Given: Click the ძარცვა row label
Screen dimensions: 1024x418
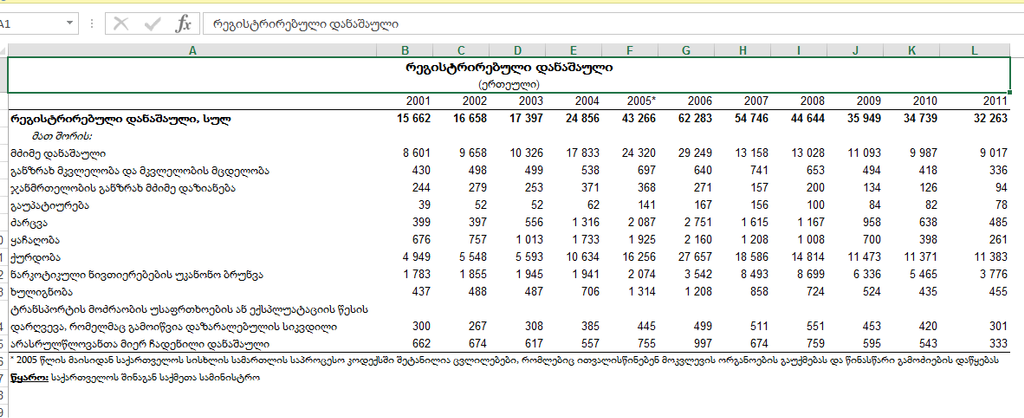Looking at the screenshot, I should 29,223.
